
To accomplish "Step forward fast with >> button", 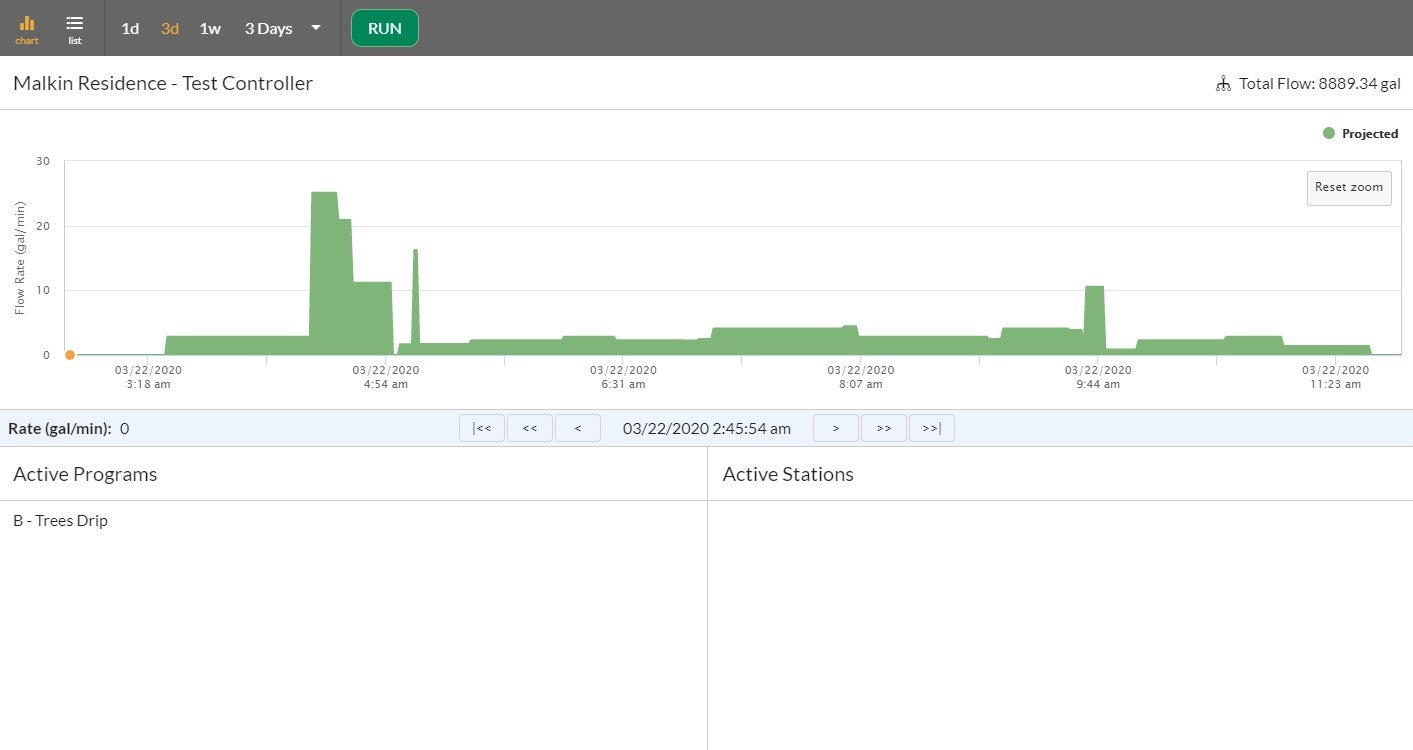I will tap(884, 428).
